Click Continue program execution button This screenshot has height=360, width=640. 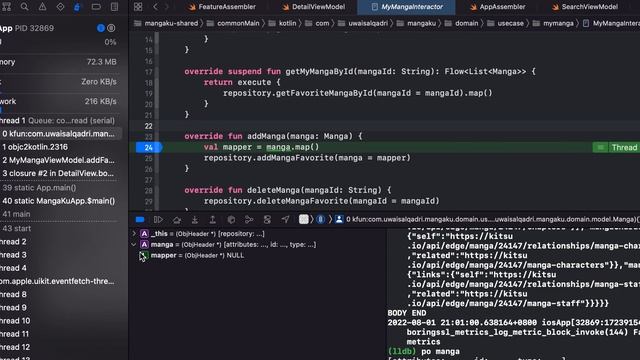[158, 220]
